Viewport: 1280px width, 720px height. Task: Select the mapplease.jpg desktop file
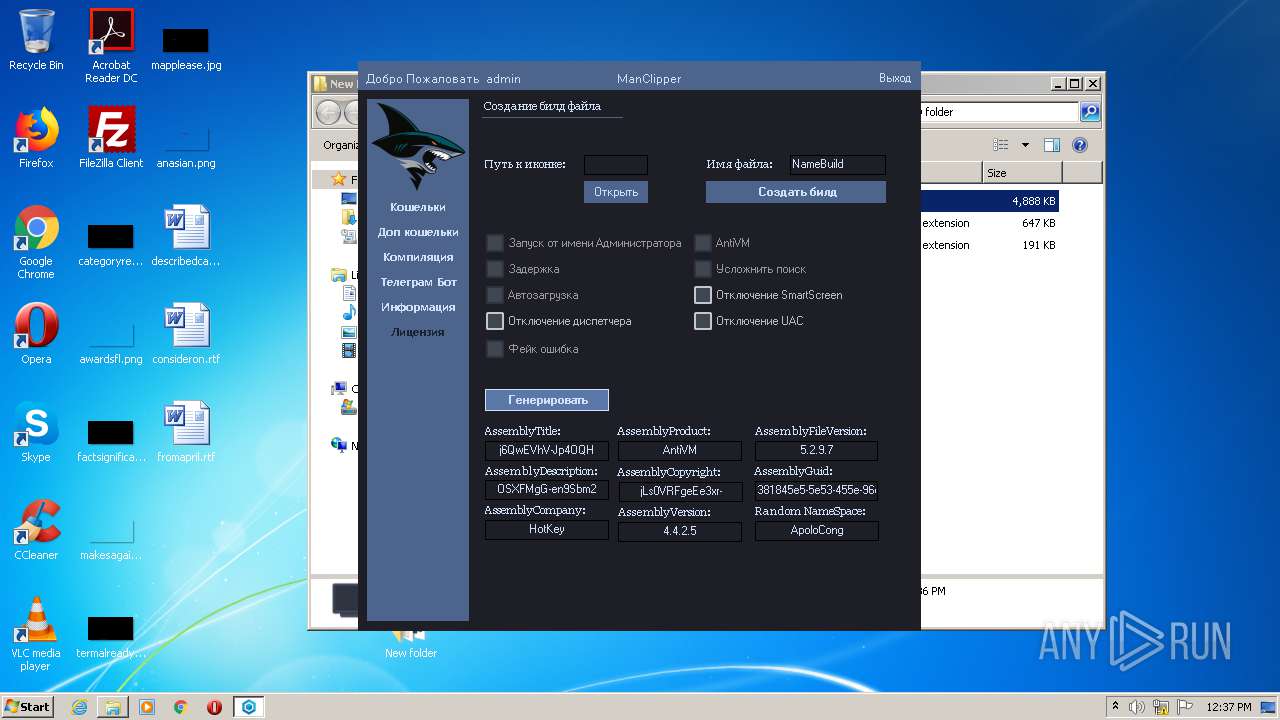(x=186, y=48)
